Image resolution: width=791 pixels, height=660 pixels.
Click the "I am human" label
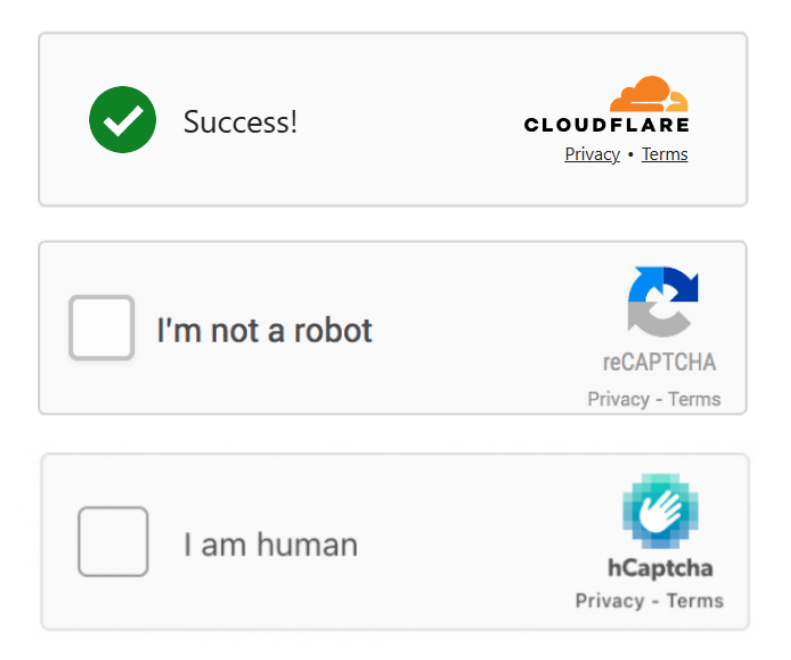(x=270, y=545)
